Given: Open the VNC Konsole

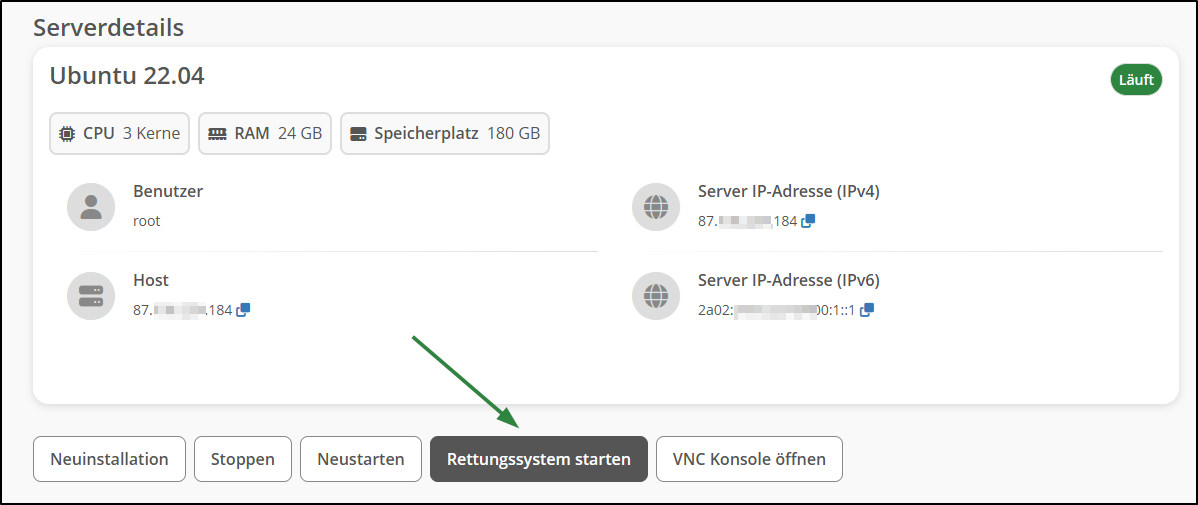Looking at the screenshot, I should click(750, 459).
